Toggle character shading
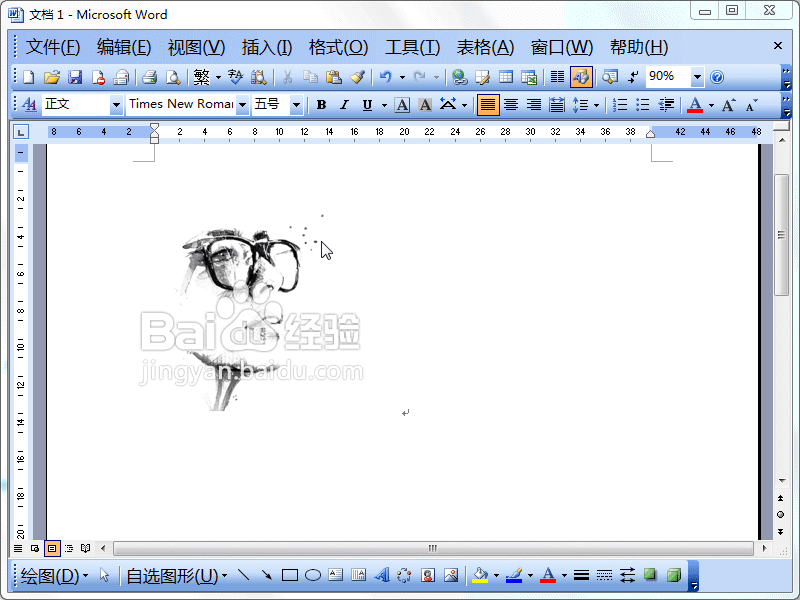 click(x=425, y=105)
